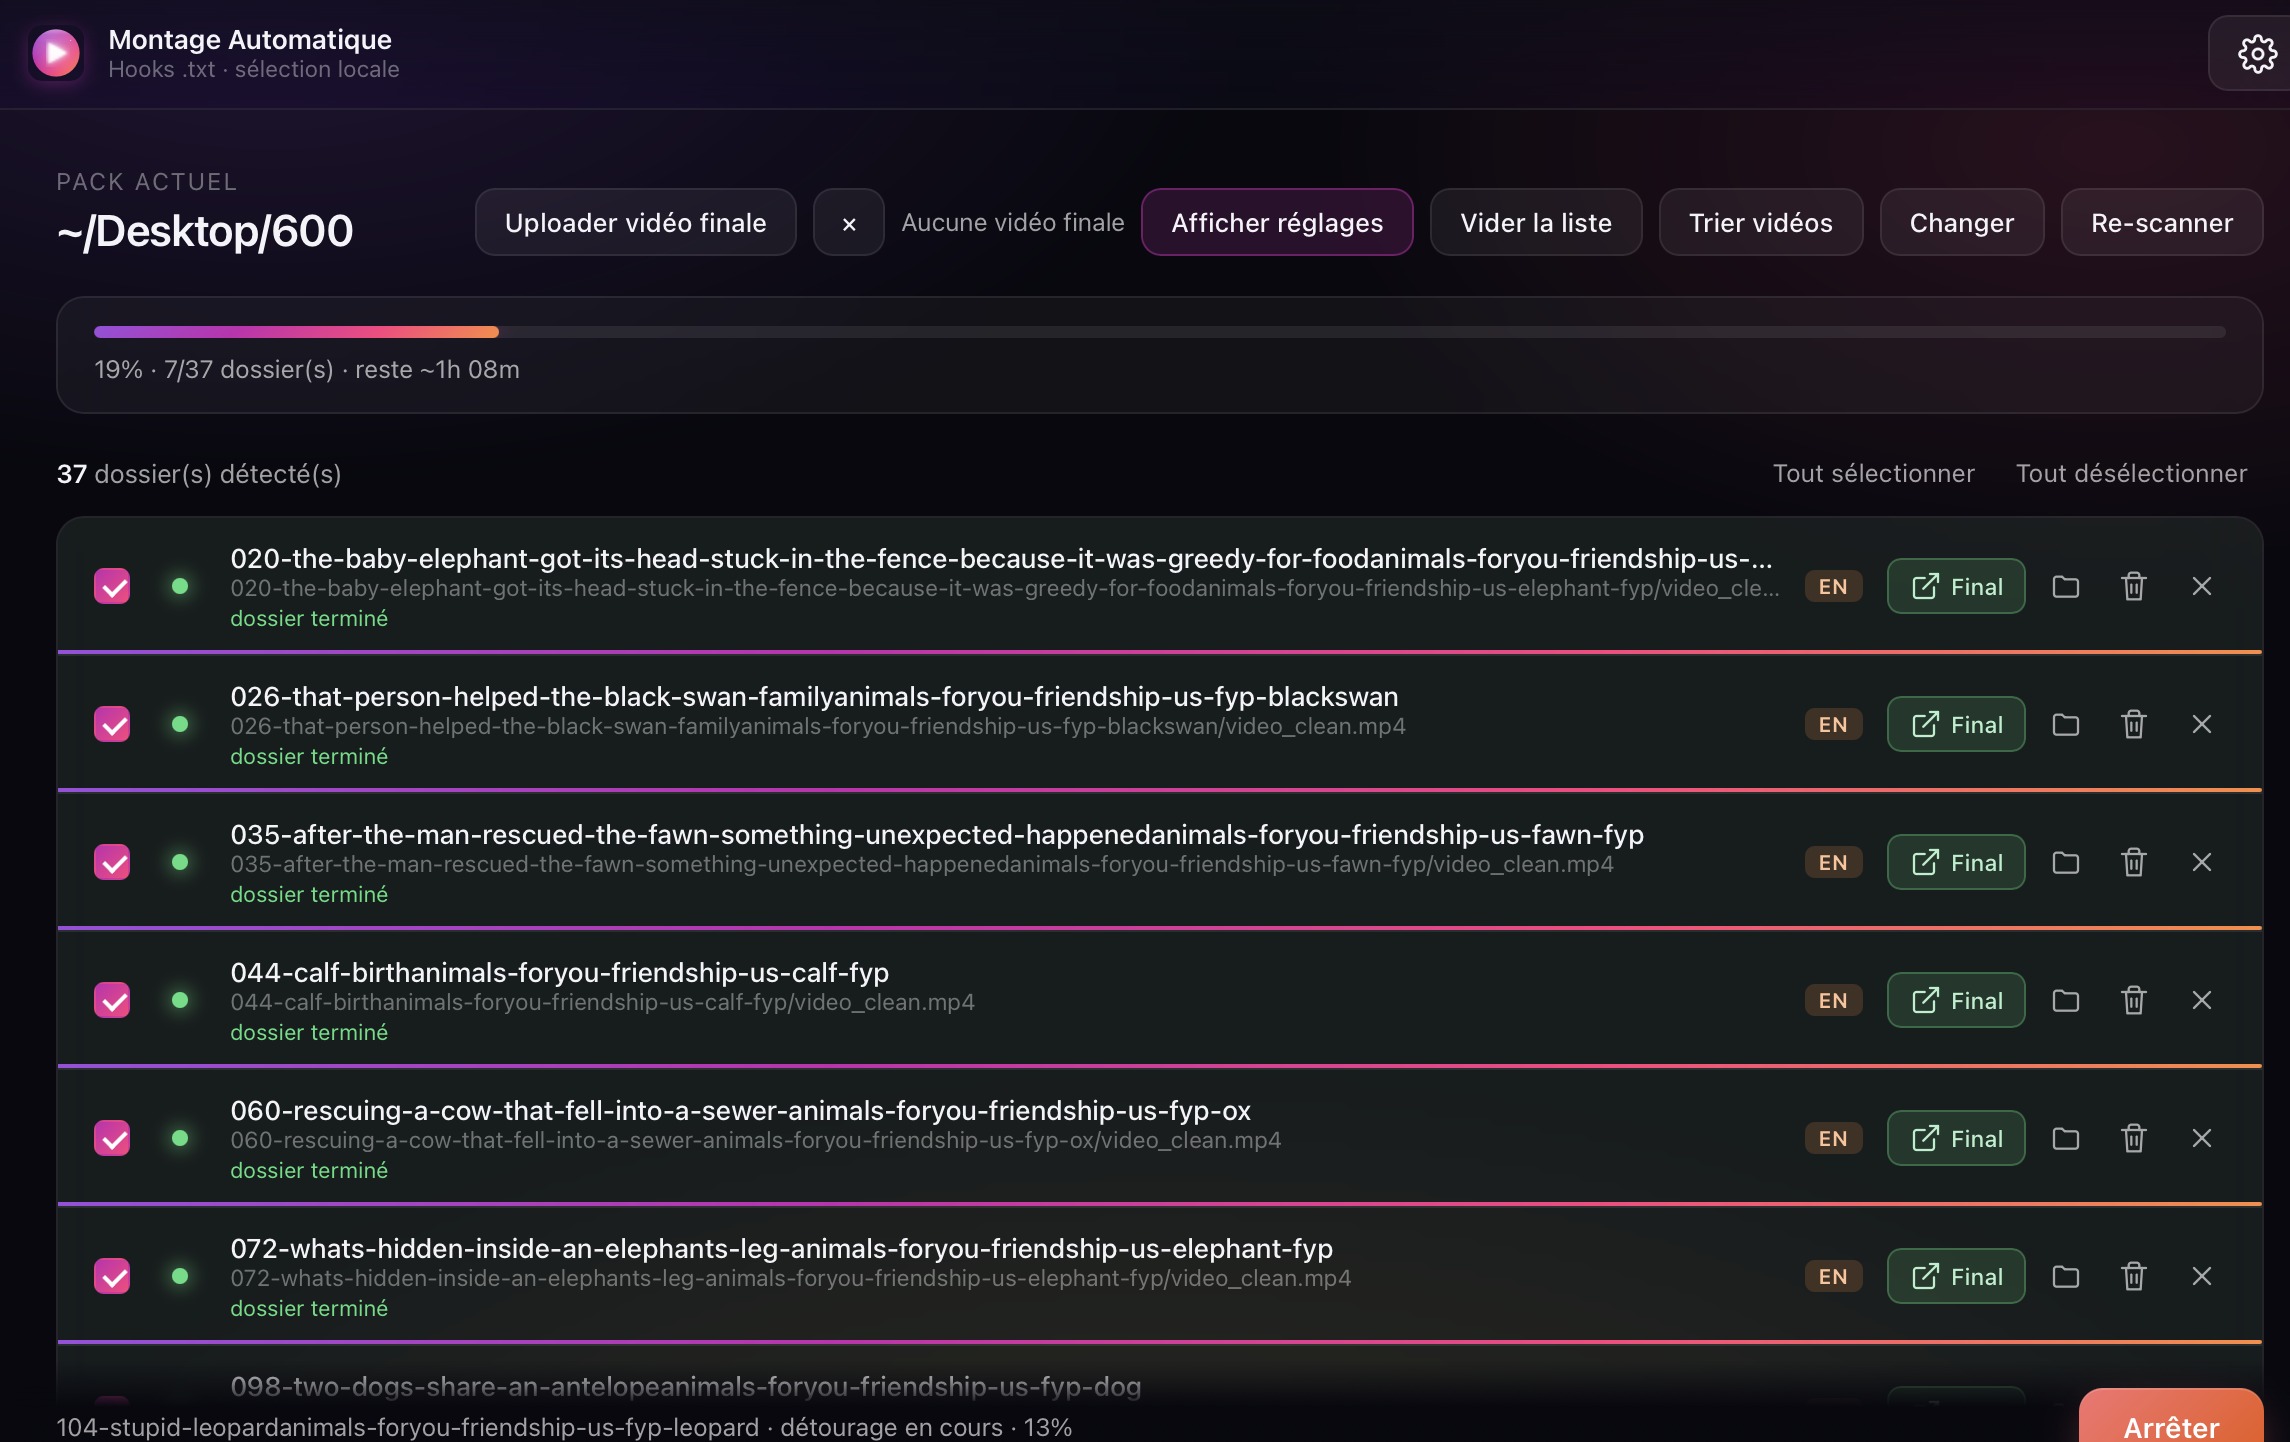
Task: Click the Montage Automatique app logo
Action: point(56,53)
